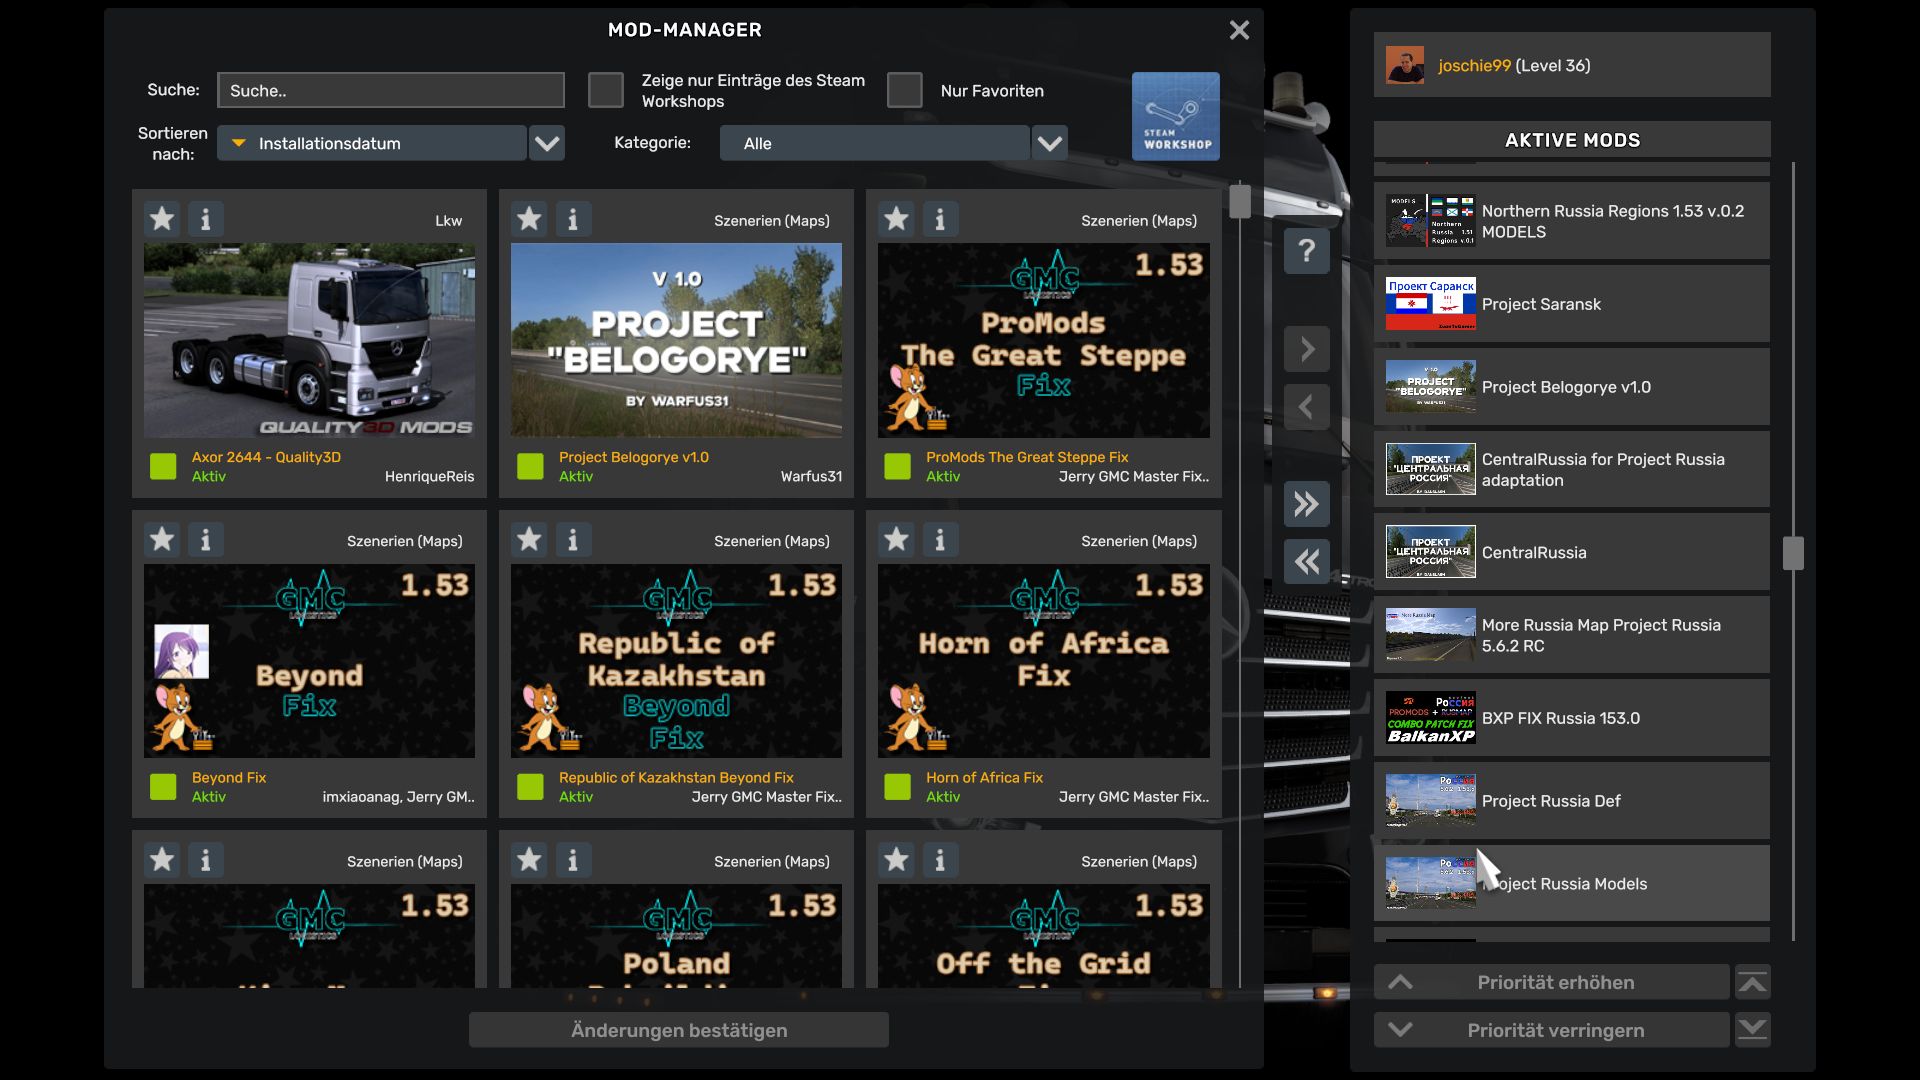1920x1080 pixels.
Task: Select Project Russia Def entry
Action: [1572, 801]
